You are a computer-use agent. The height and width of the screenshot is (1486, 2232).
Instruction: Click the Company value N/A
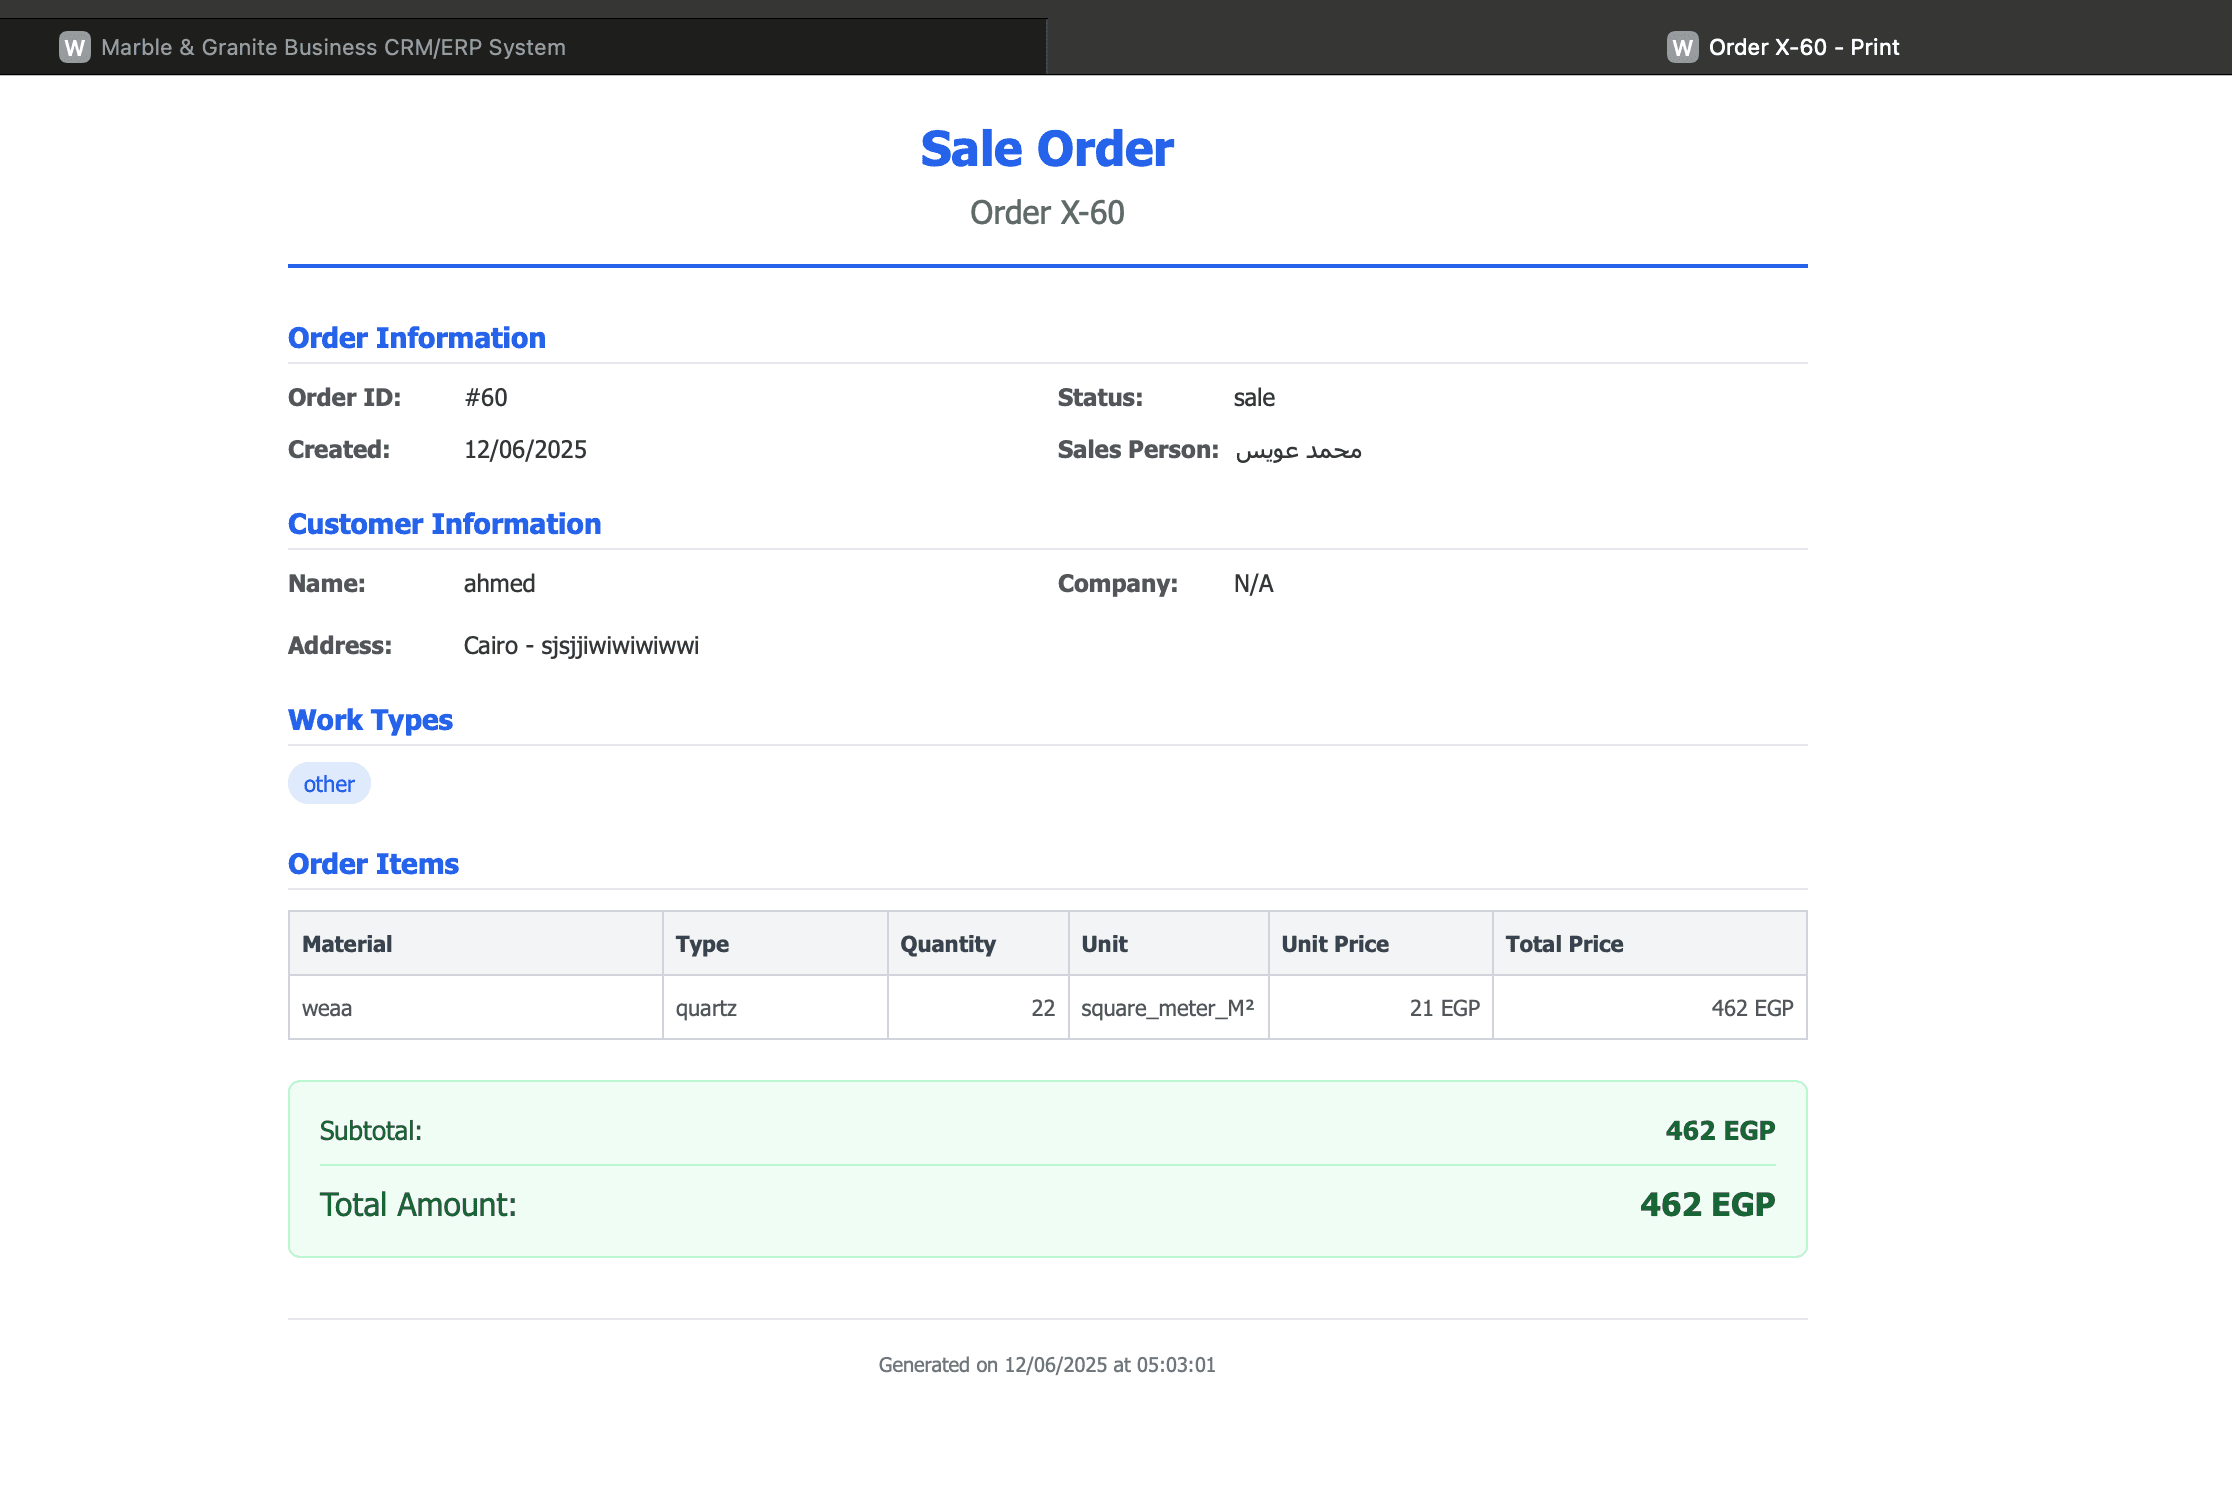(x=1254, y=584)
